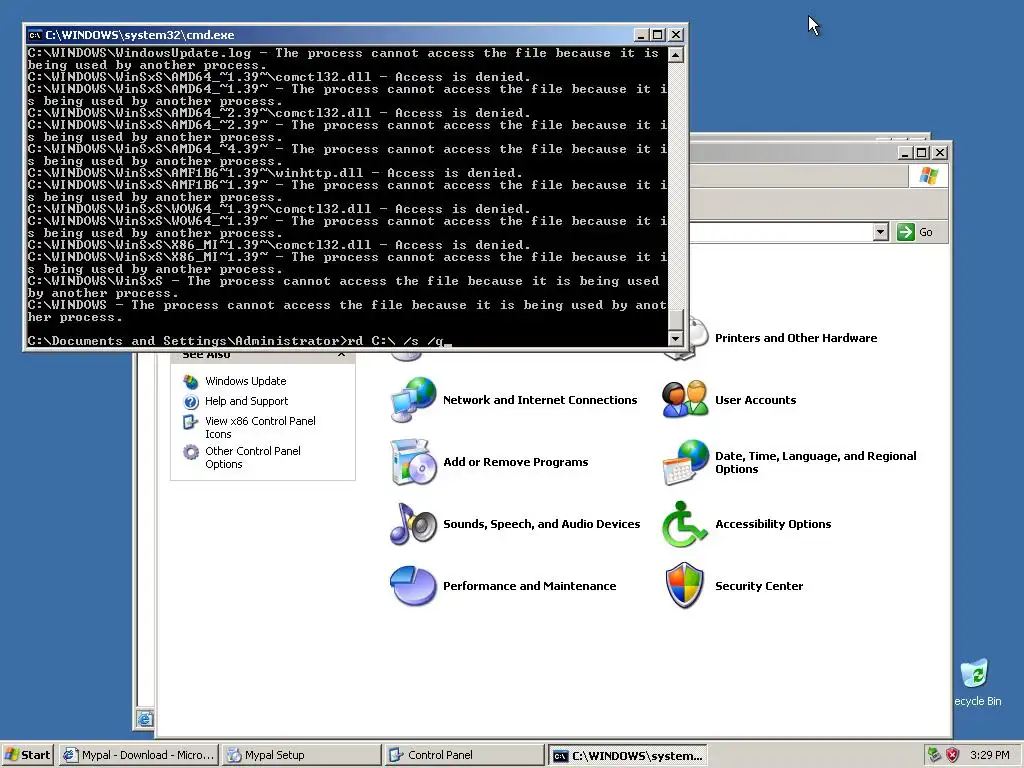Click Accessibility Options category link
The width and height of the screenshot is (1024, 768).
point(773,524)
